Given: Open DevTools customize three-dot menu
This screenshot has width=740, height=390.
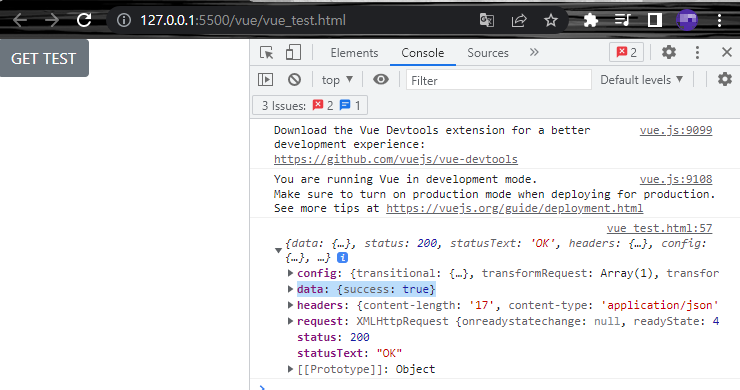Looking at the screenshot, I should point(697,52).
